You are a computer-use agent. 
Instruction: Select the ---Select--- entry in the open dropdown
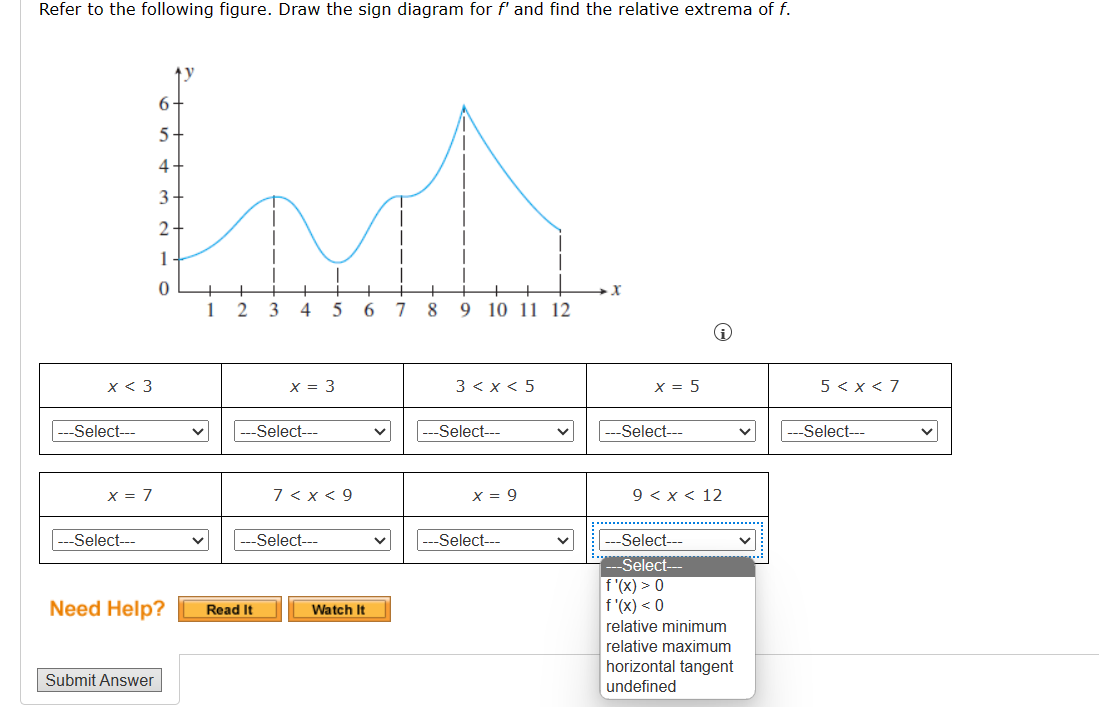pos(641,565)
